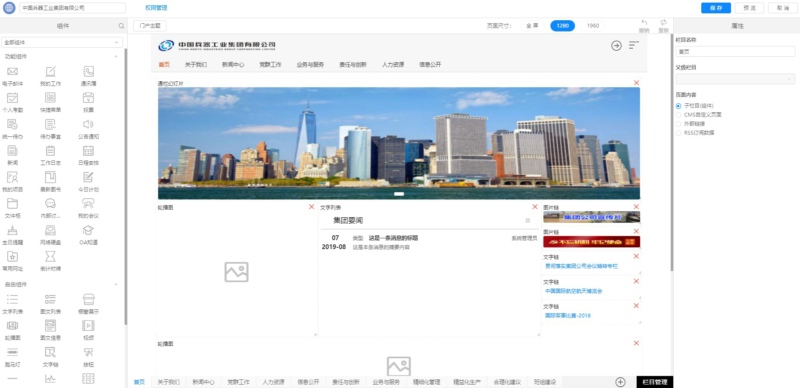Click the 栏目管理 button
This screenshot has height=388, width=800.
655,382
